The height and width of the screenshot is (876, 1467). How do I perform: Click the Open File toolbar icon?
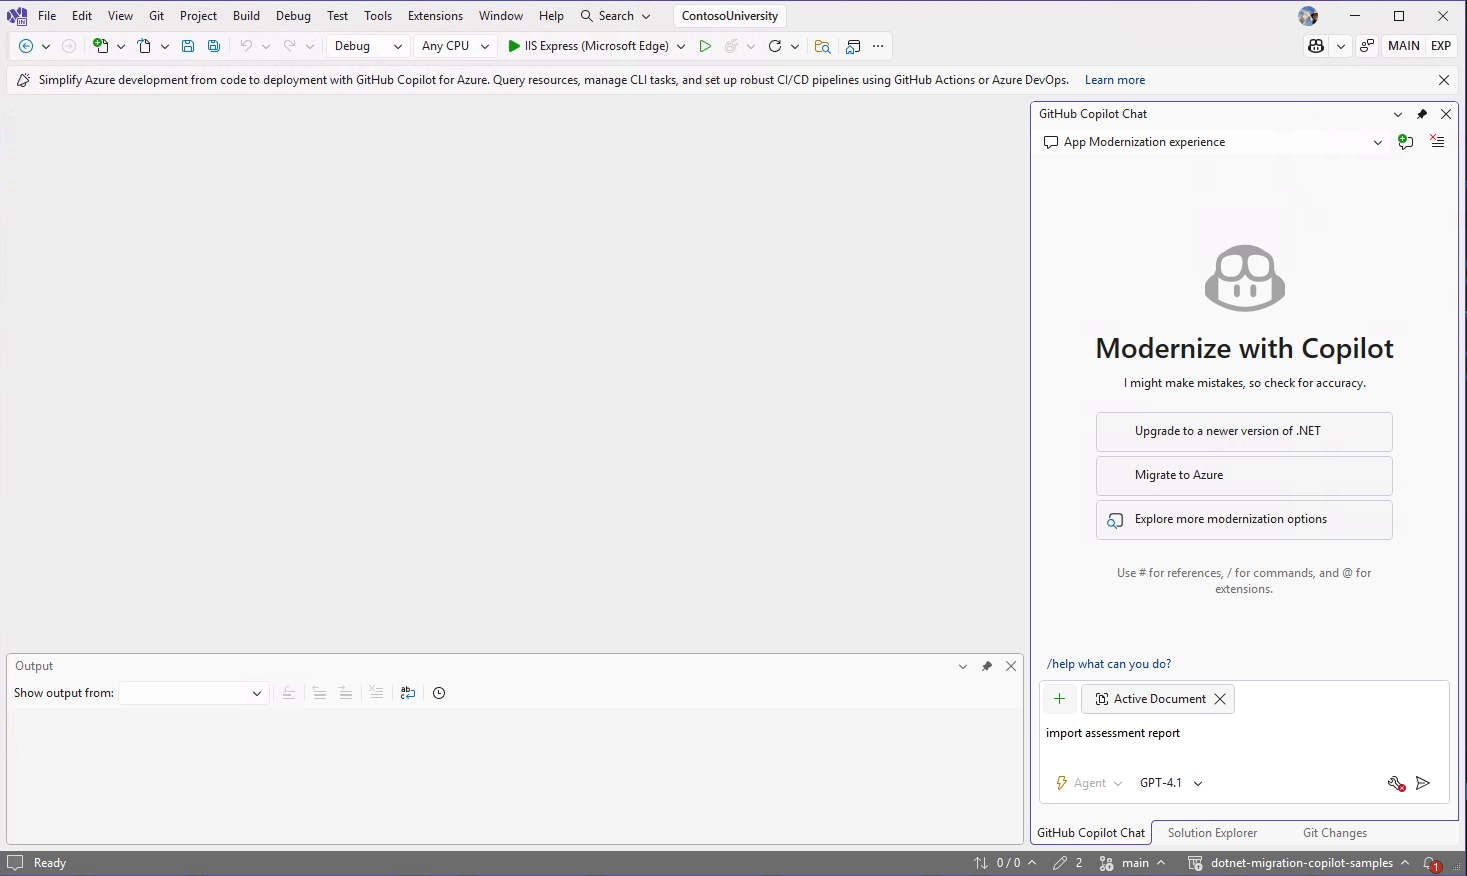pos(144,46)
